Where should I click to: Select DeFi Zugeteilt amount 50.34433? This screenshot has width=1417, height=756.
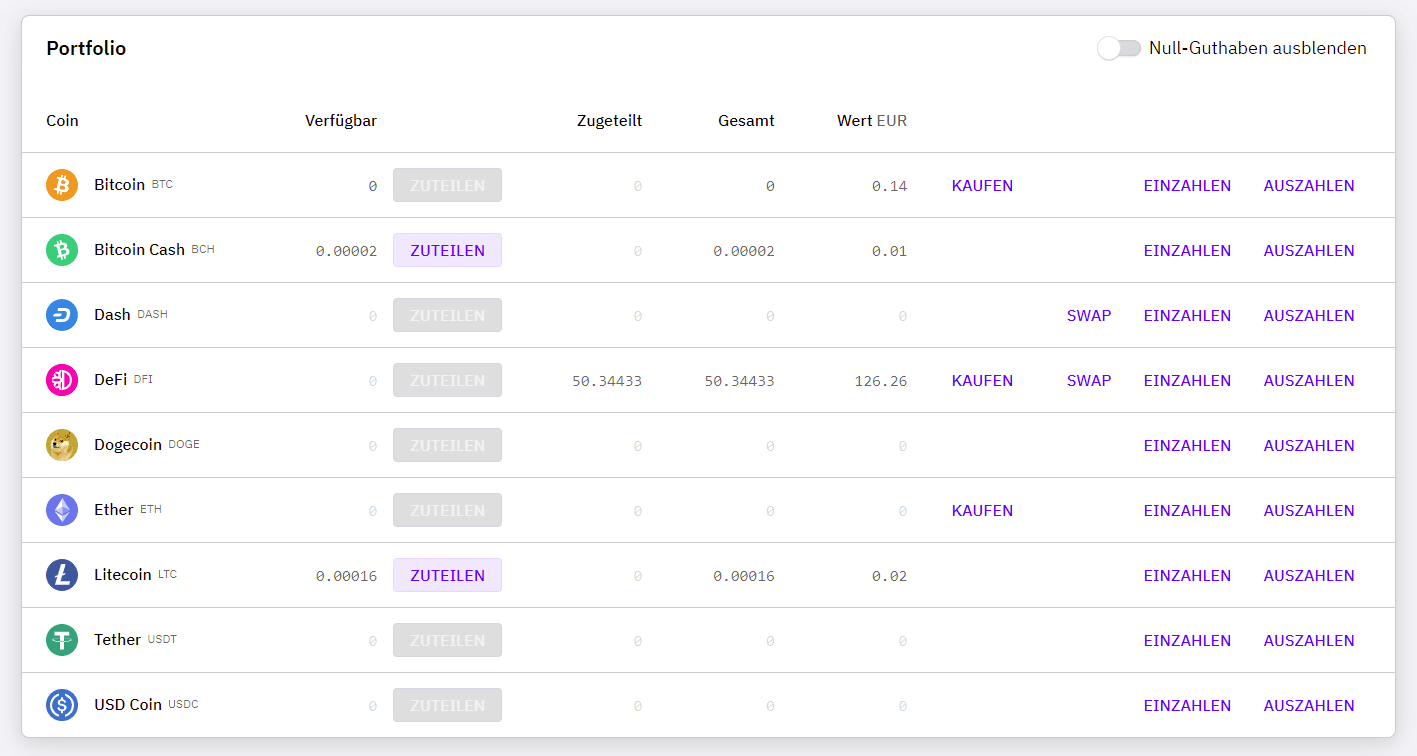607,381
